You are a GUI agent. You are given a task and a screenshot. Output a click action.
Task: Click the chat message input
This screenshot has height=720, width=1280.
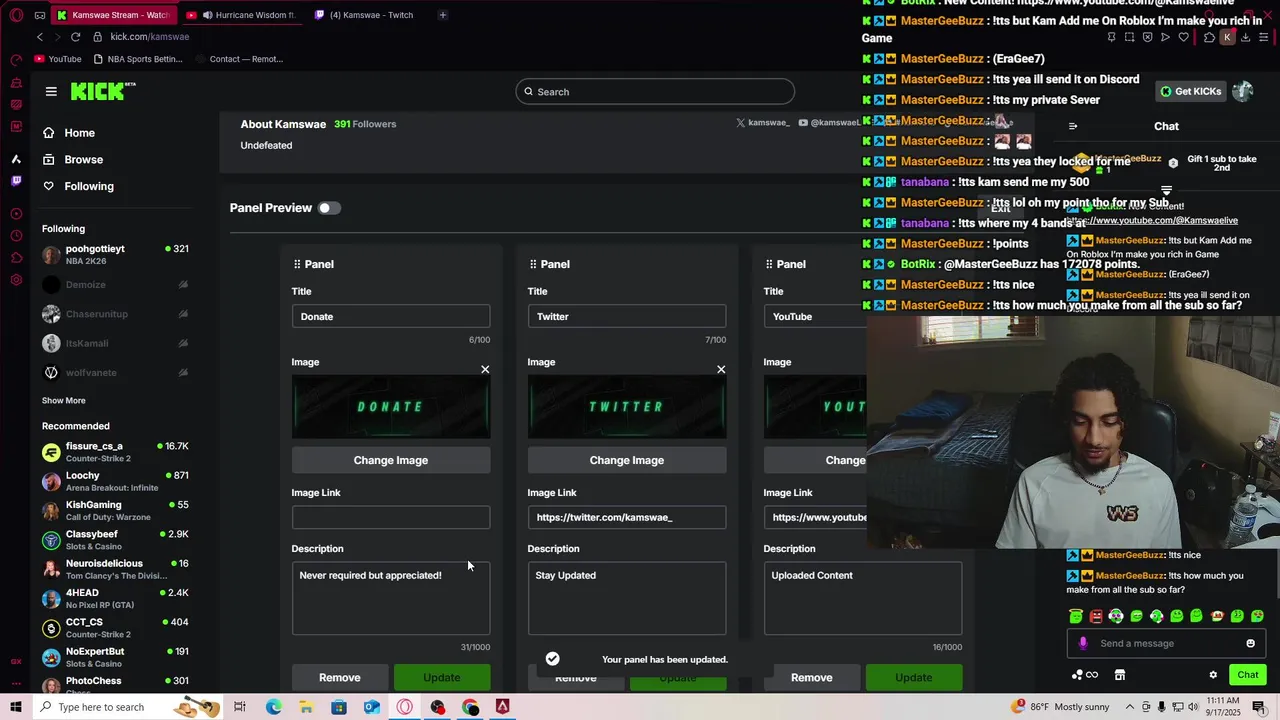tap(1167, 644)
